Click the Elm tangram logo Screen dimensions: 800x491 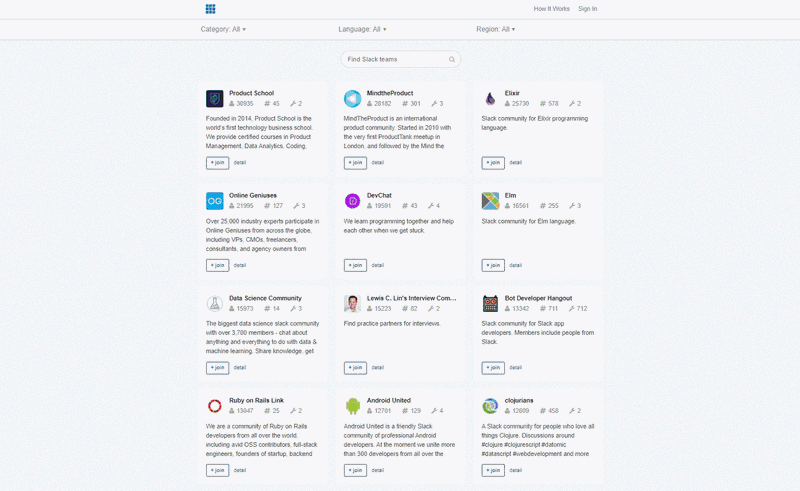[490, 201]
